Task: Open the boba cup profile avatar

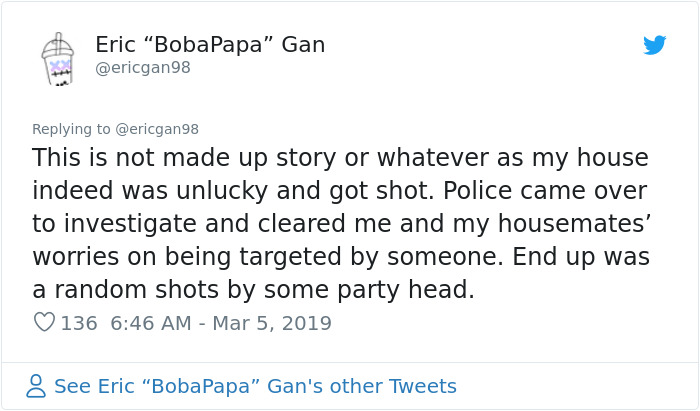Action: (58, 58)
